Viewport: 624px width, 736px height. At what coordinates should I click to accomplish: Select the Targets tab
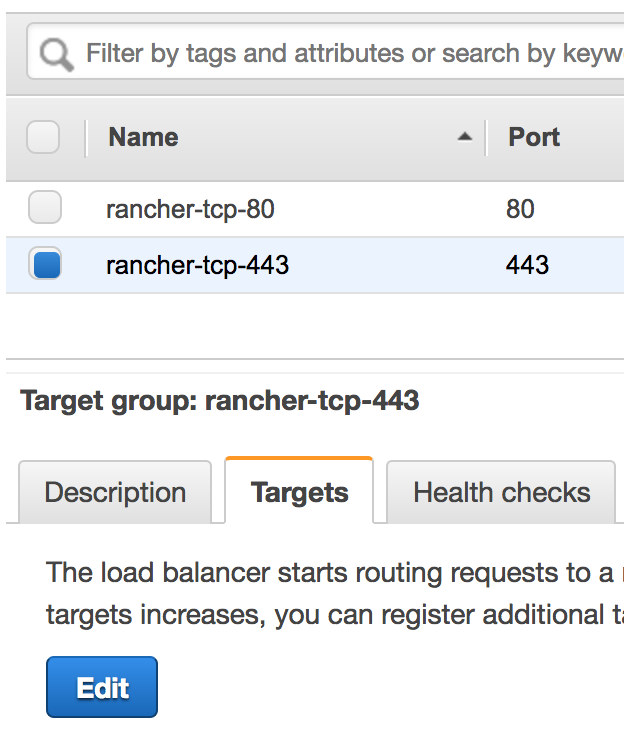[299, 492]
